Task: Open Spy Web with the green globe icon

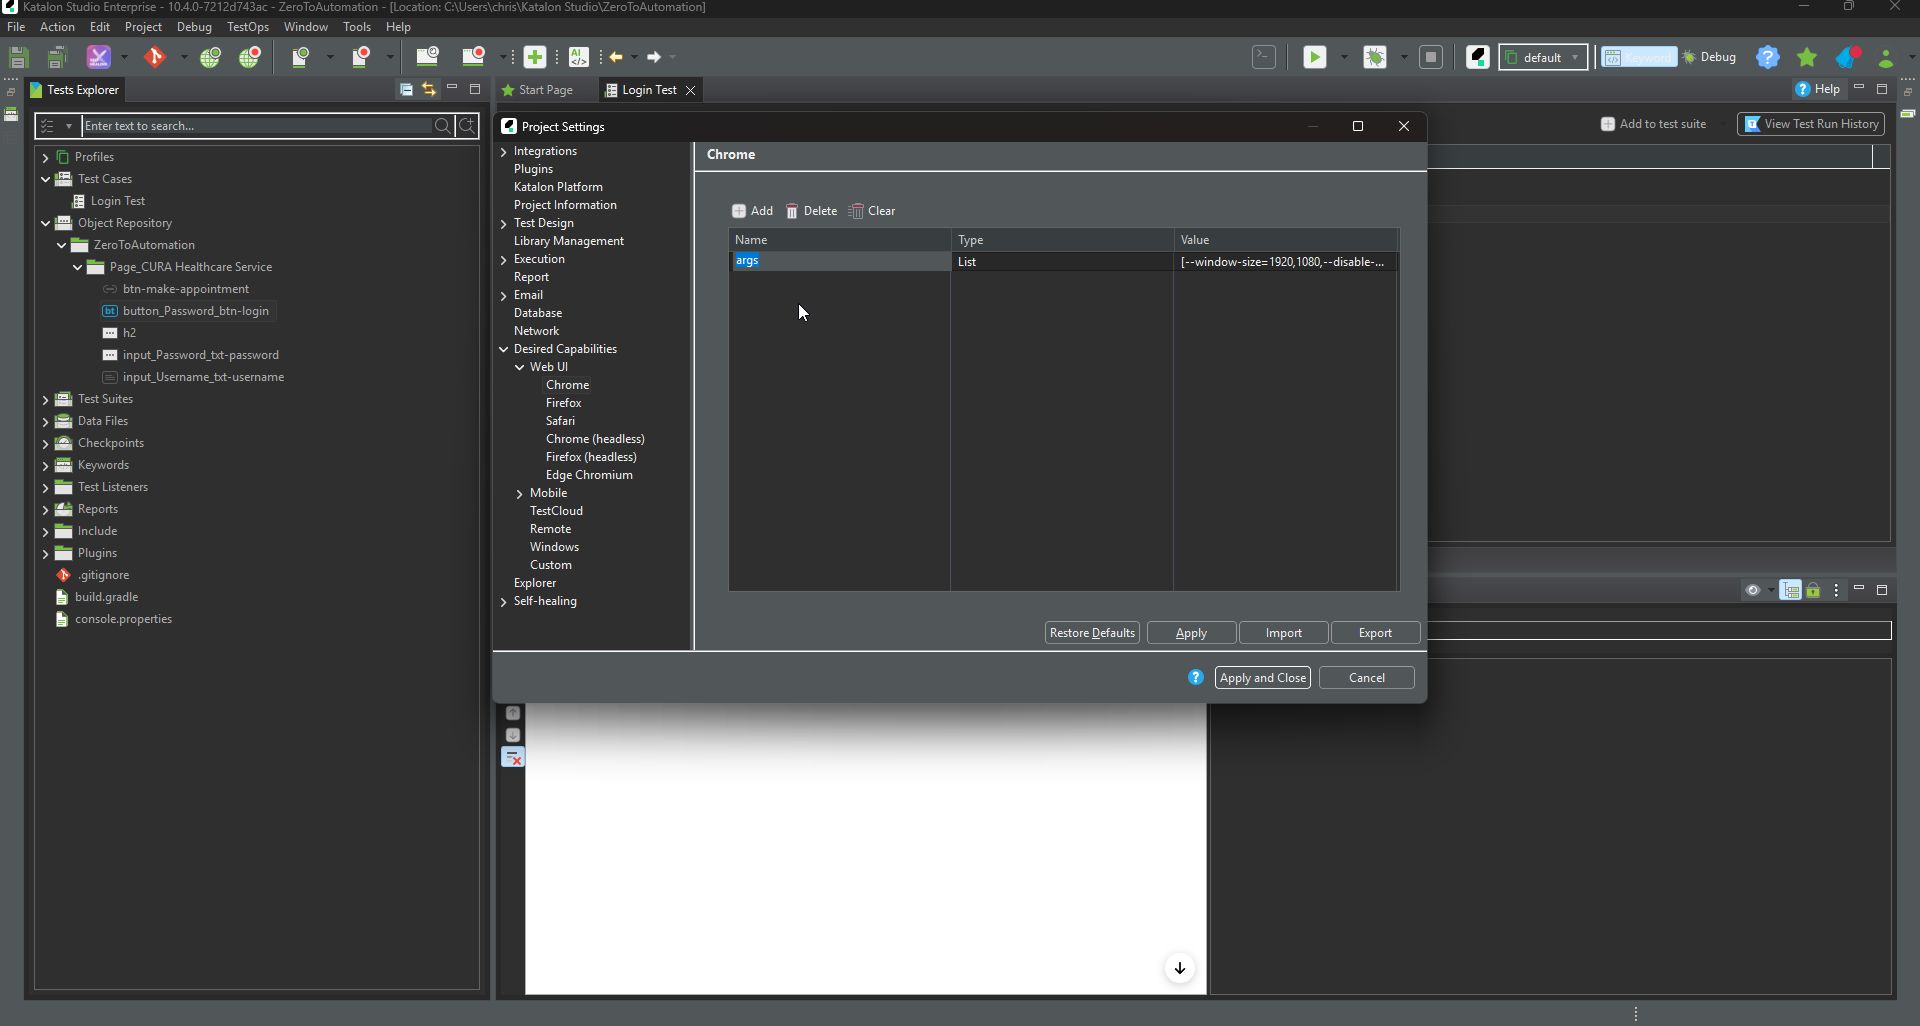Action: tap(210, 57)
